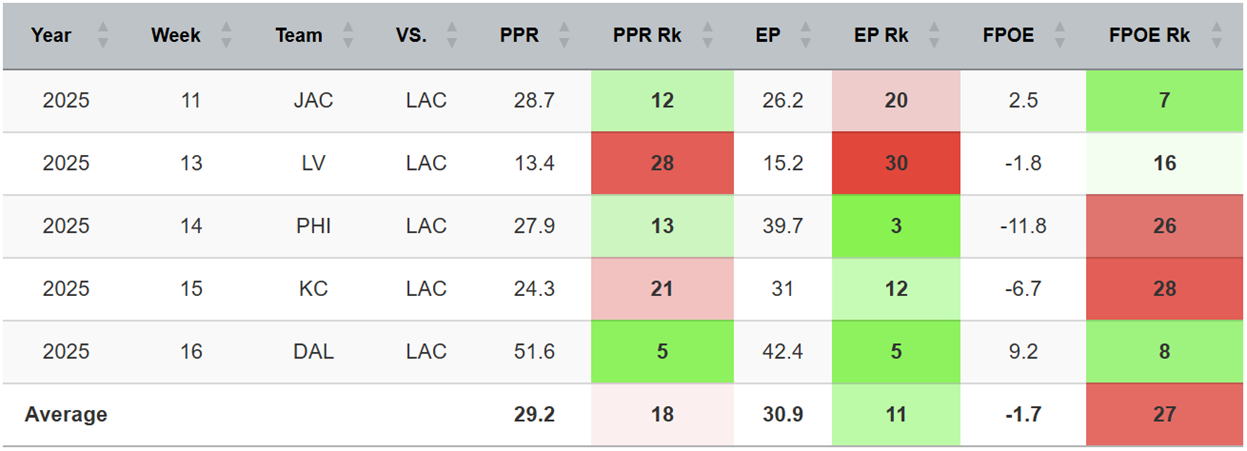Toggle sort arrows next to Week
Image resolution: width=1247 pixels, height=451 pixels.
pyautogui.click(x=226, y=36)
